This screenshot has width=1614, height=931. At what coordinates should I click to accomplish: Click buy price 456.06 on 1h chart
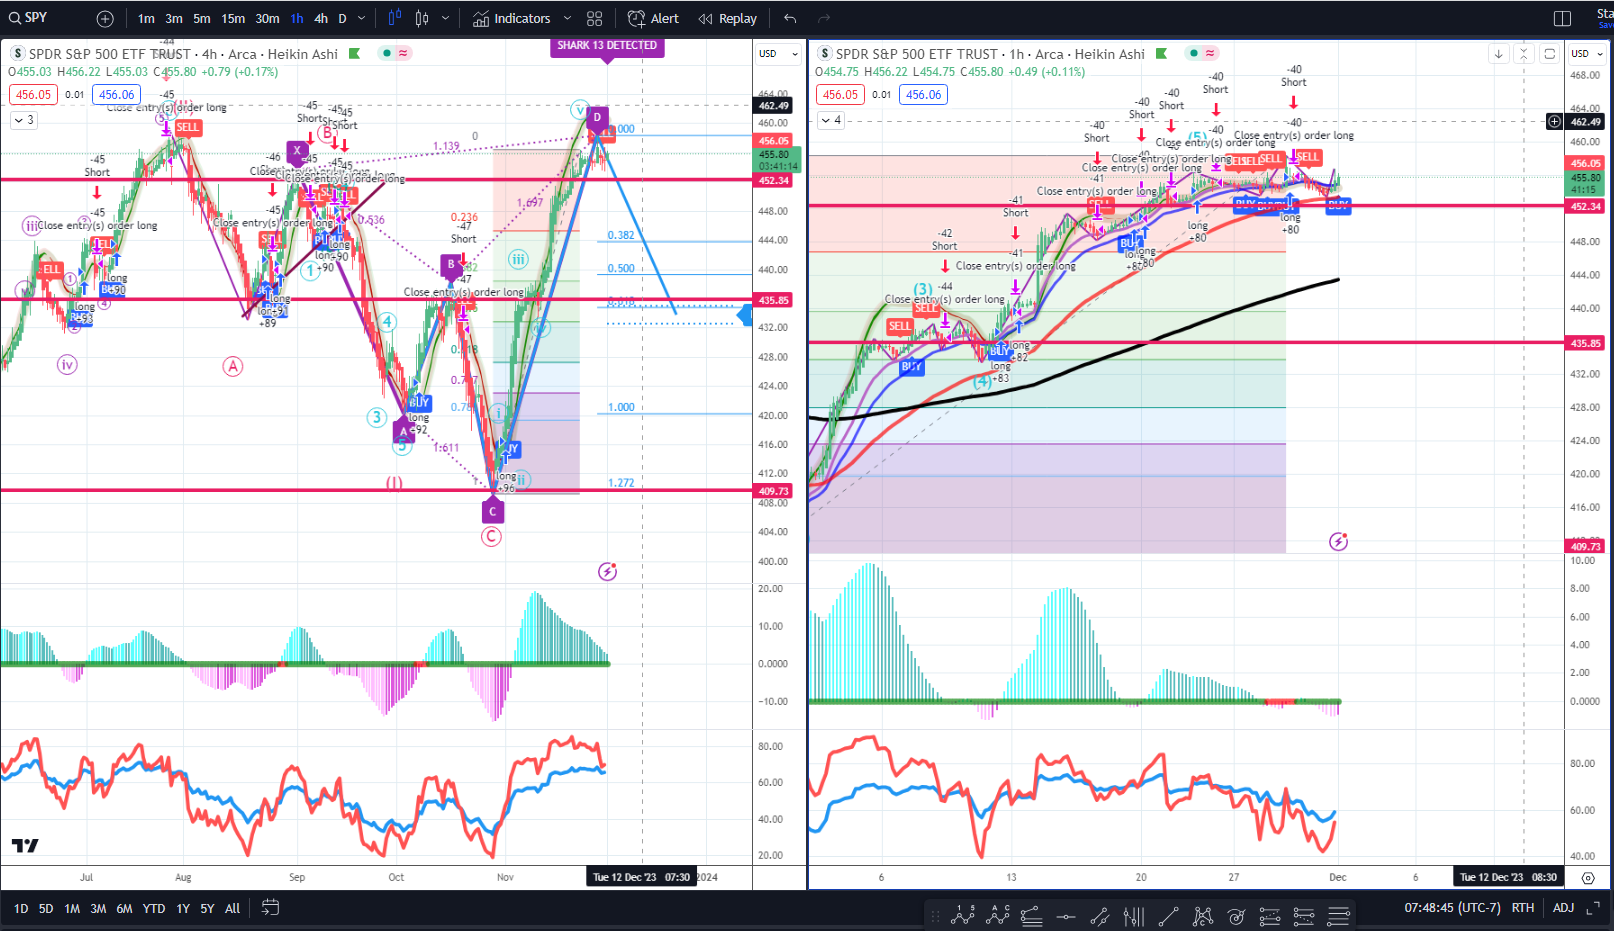coord(923,95)
